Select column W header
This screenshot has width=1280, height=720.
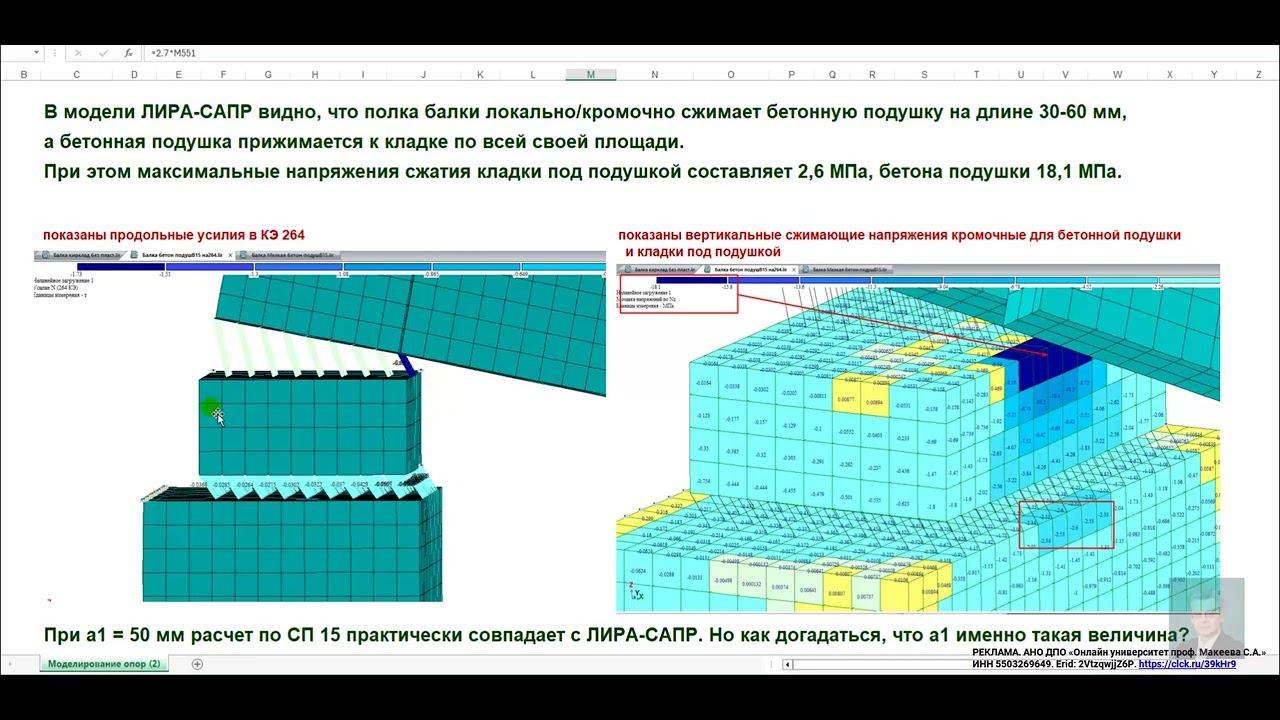point(1118,75)
